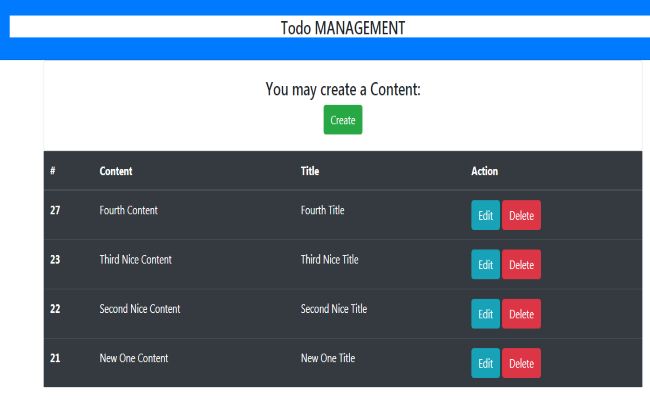Click the green Create button

tap(342, 120)
